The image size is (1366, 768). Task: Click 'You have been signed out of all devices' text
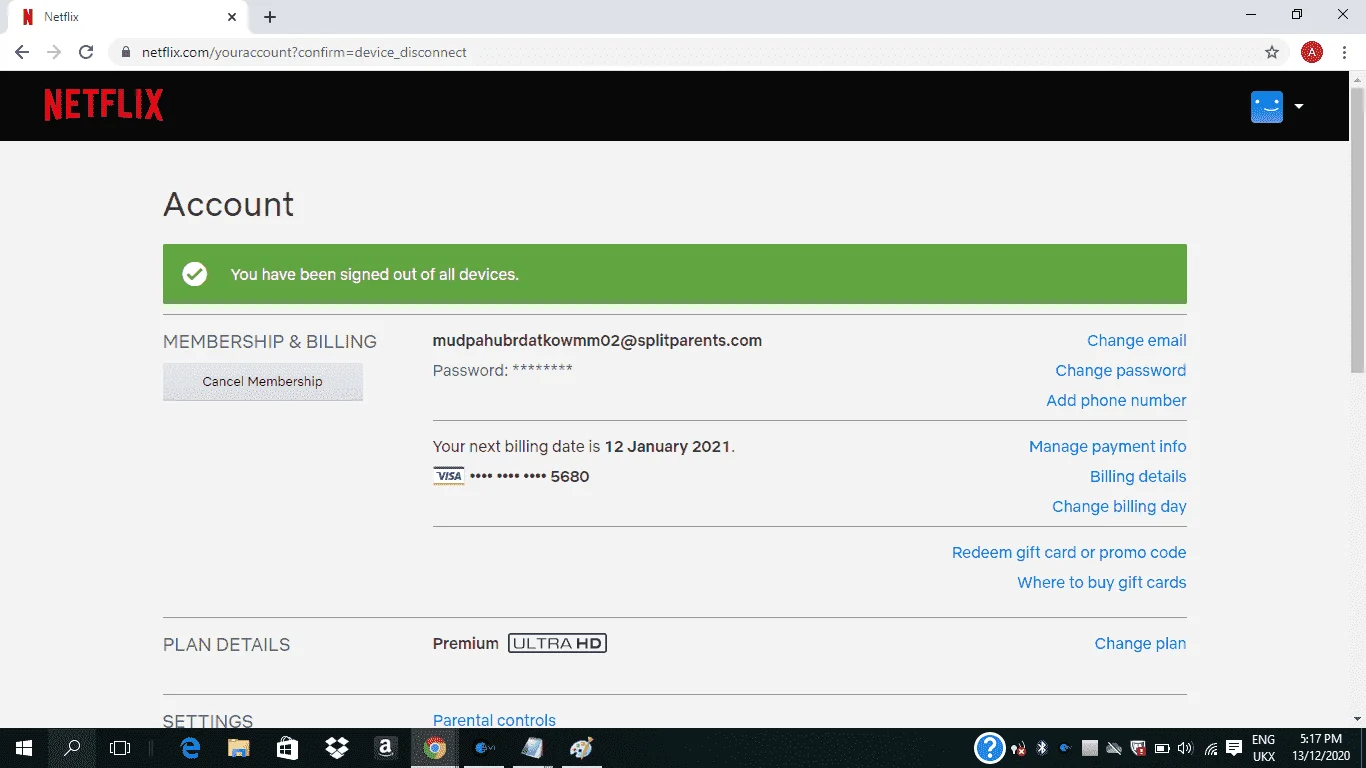point(374,274)
